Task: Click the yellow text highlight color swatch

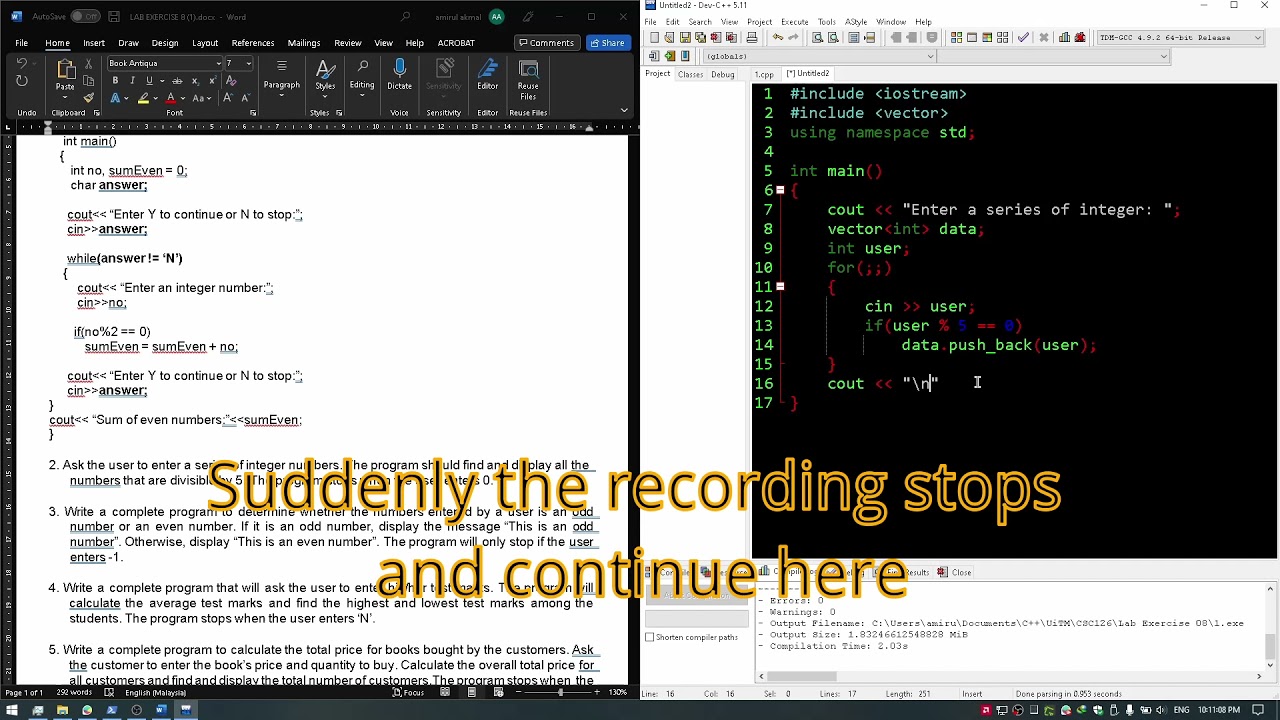Action: (143, 98)
